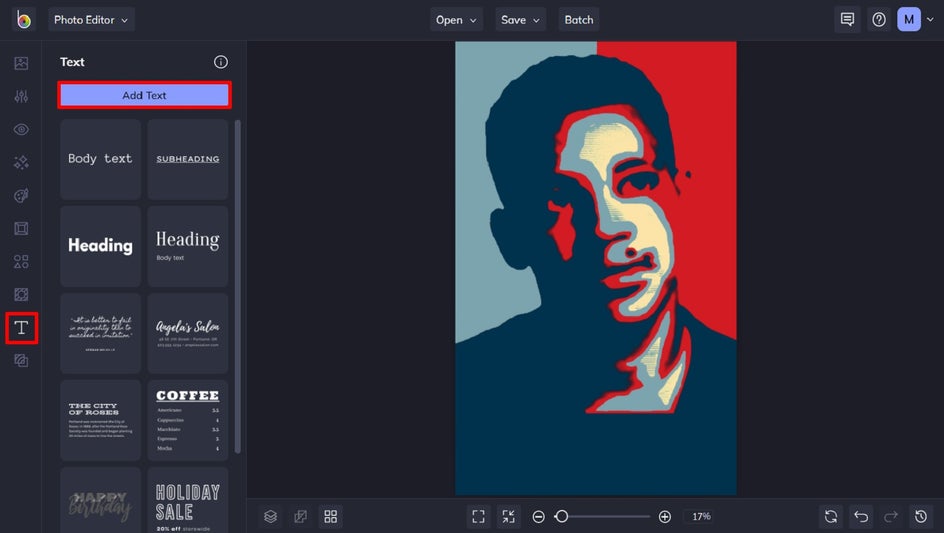Expand the Photo Editor dropdown
This screenshot has height=533, width=944.
(92, 20)
